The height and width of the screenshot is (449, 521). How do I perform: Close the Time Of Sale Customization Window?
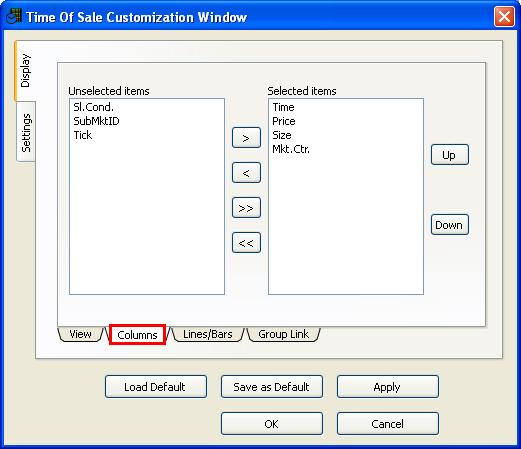point(504,16)
